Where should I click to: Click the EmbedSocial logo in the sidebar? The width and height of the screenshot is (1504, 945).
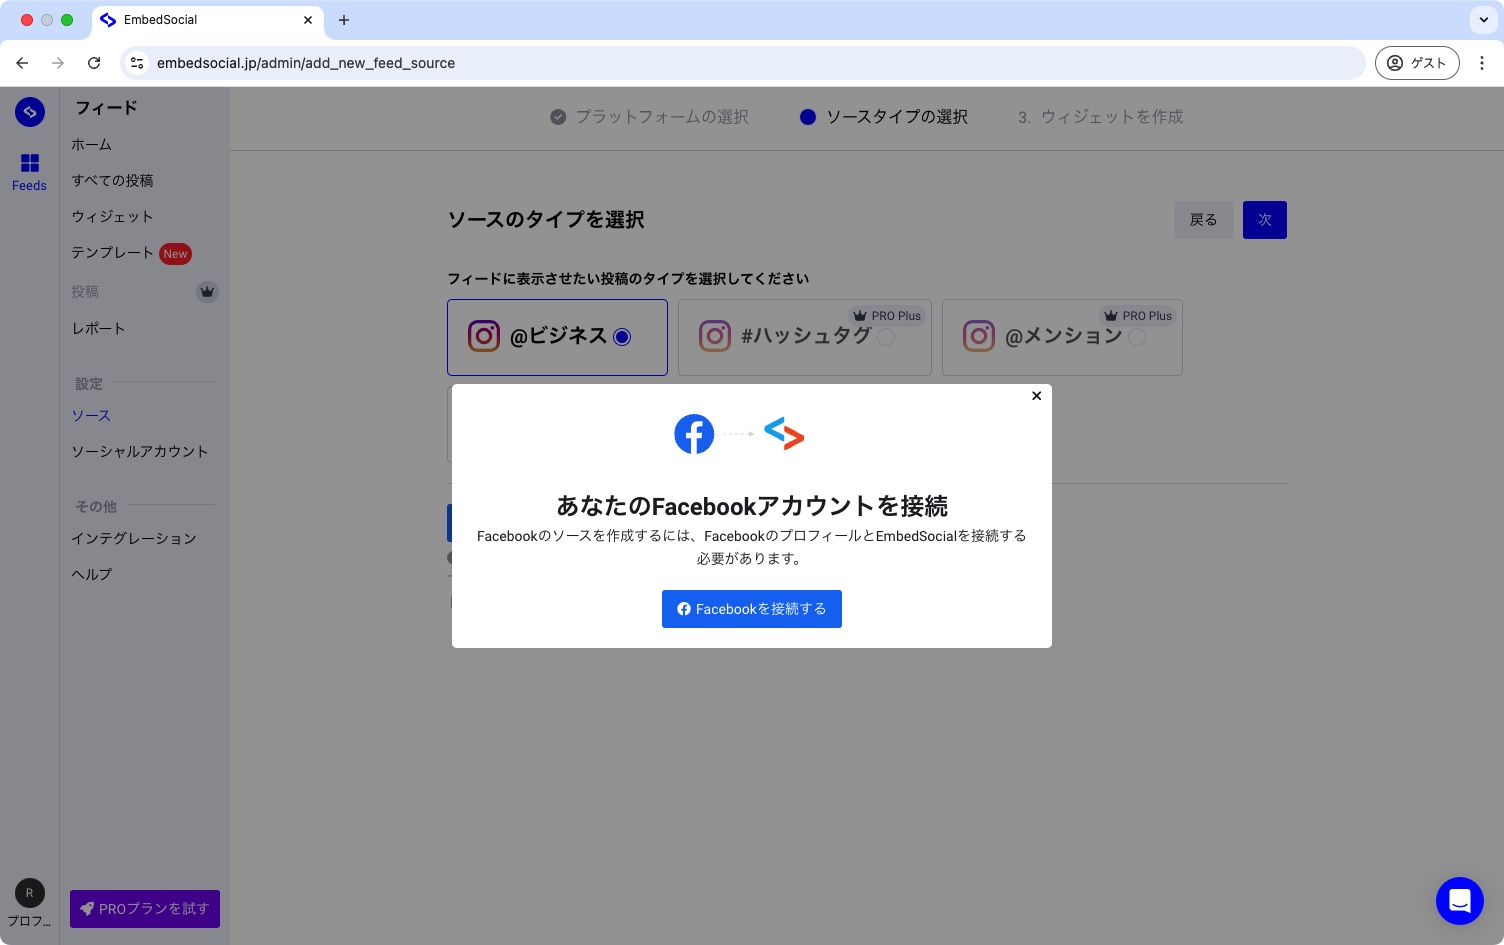pyautogui.click(x=30, y=112)
